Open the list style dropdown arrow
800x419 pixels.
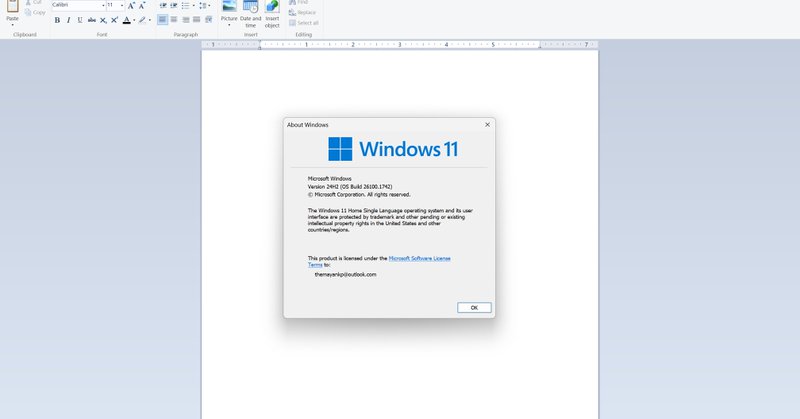pyautogui.click(x=193, y=6)
